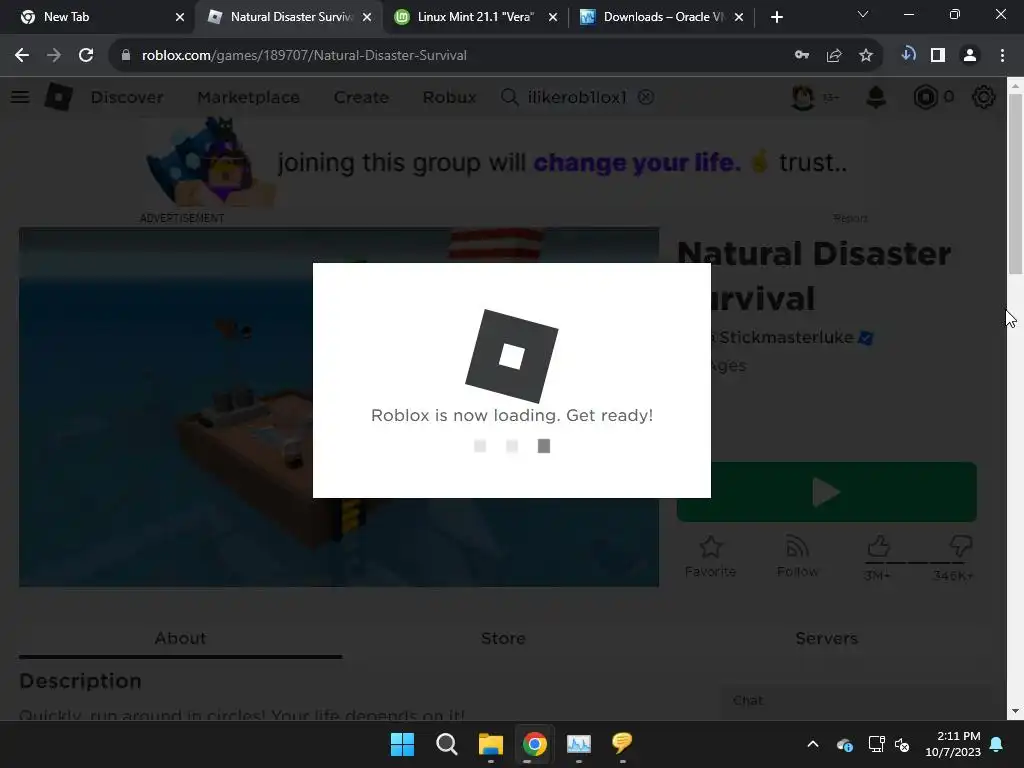Click the game screenshot thumbnail

[339, 407]
